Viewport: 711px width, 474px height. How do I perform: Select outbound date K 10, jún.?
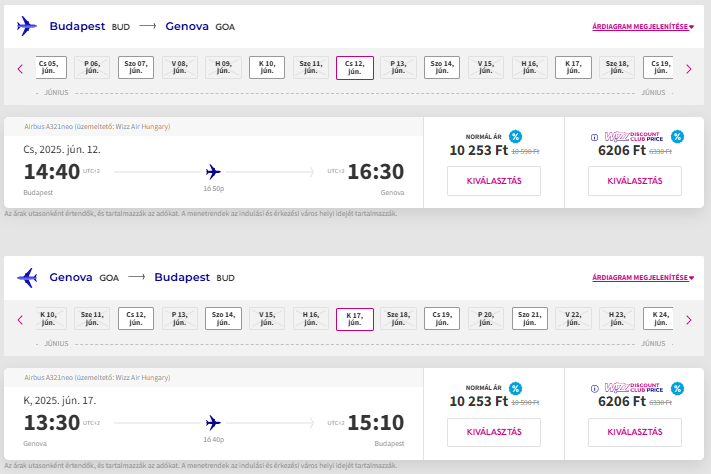[267, 68]
